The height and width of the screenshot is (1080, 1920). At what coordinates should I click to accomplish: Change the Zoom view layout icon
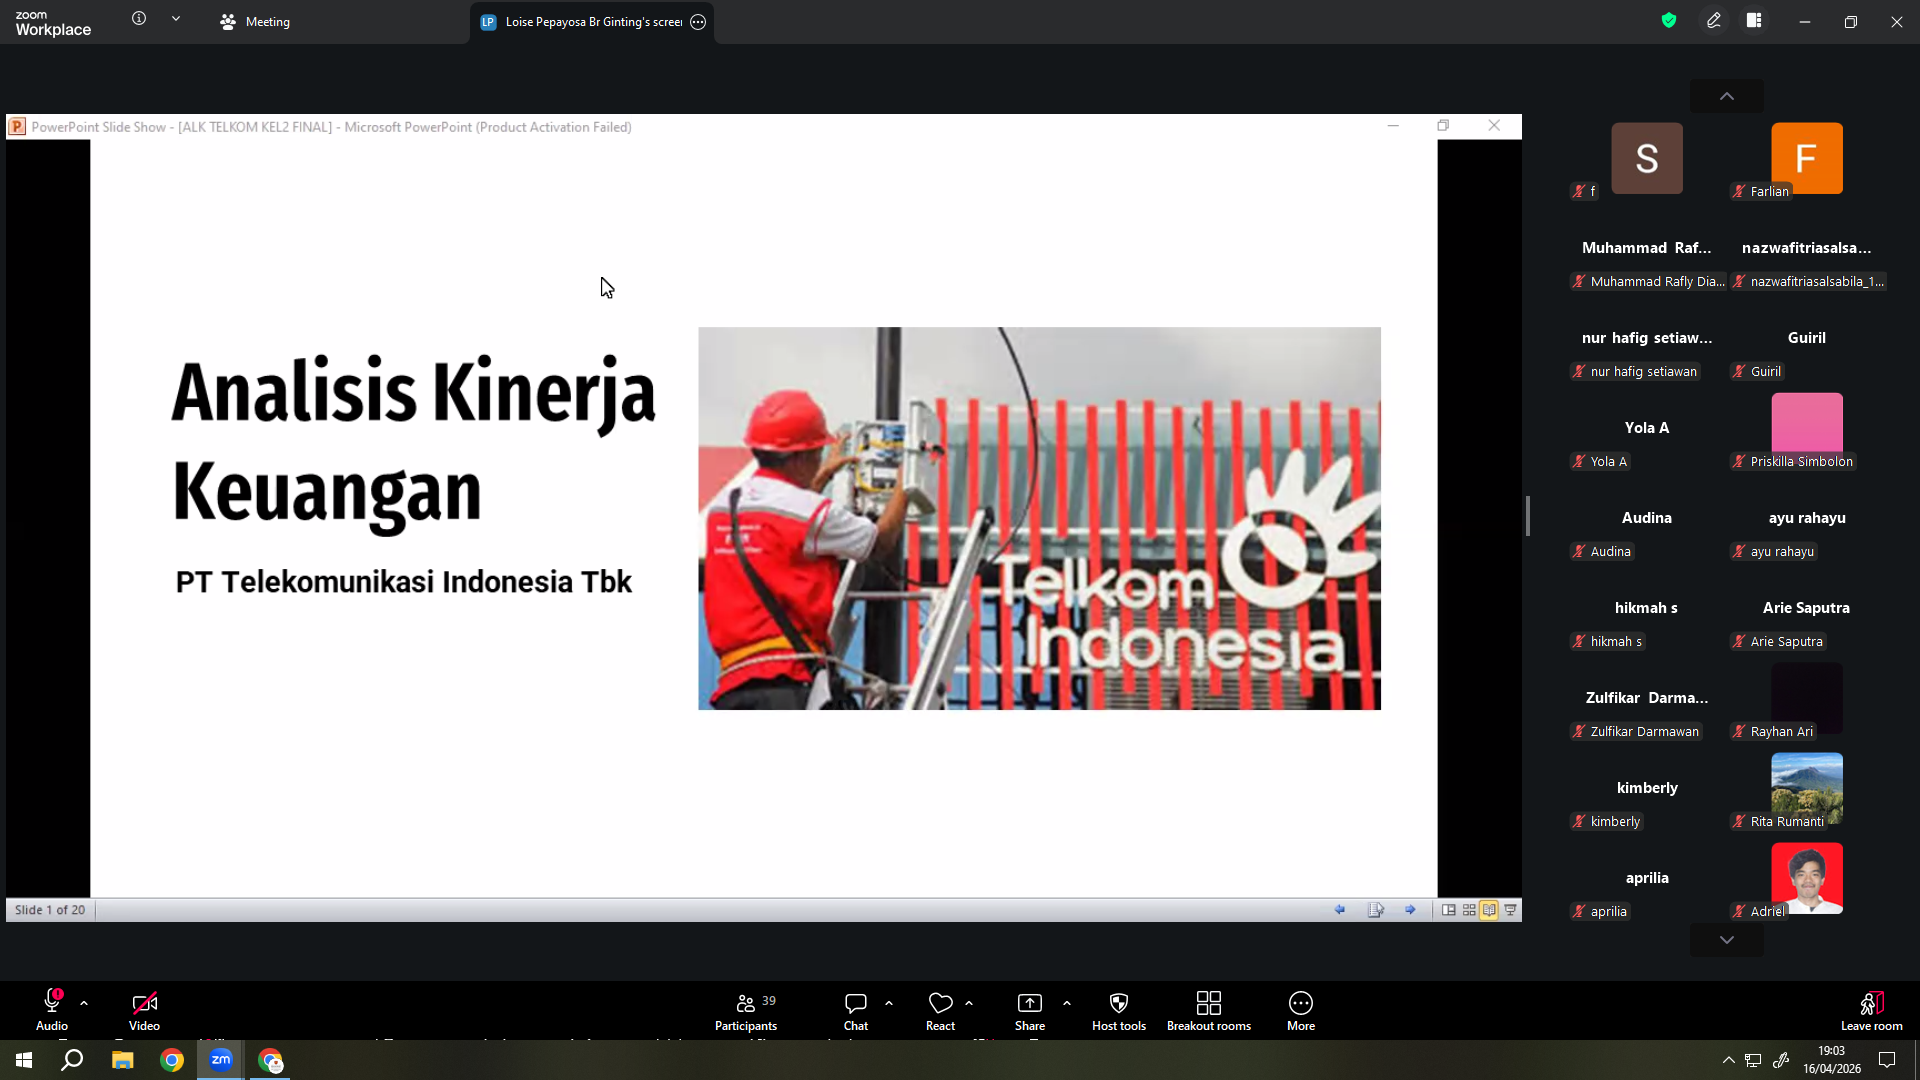tap(1754, 21)
